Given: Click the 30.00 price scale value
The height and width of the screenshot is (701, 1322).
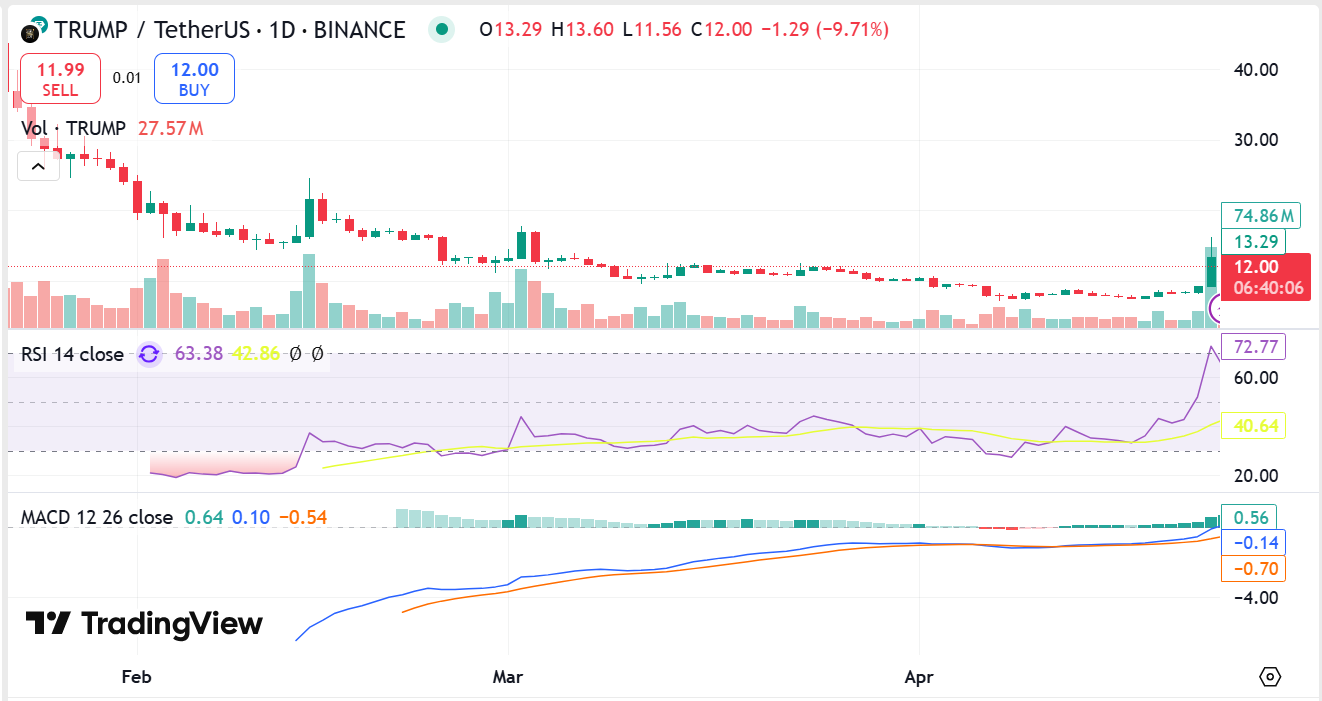Looking at the screenshot, I should 1256,139.
